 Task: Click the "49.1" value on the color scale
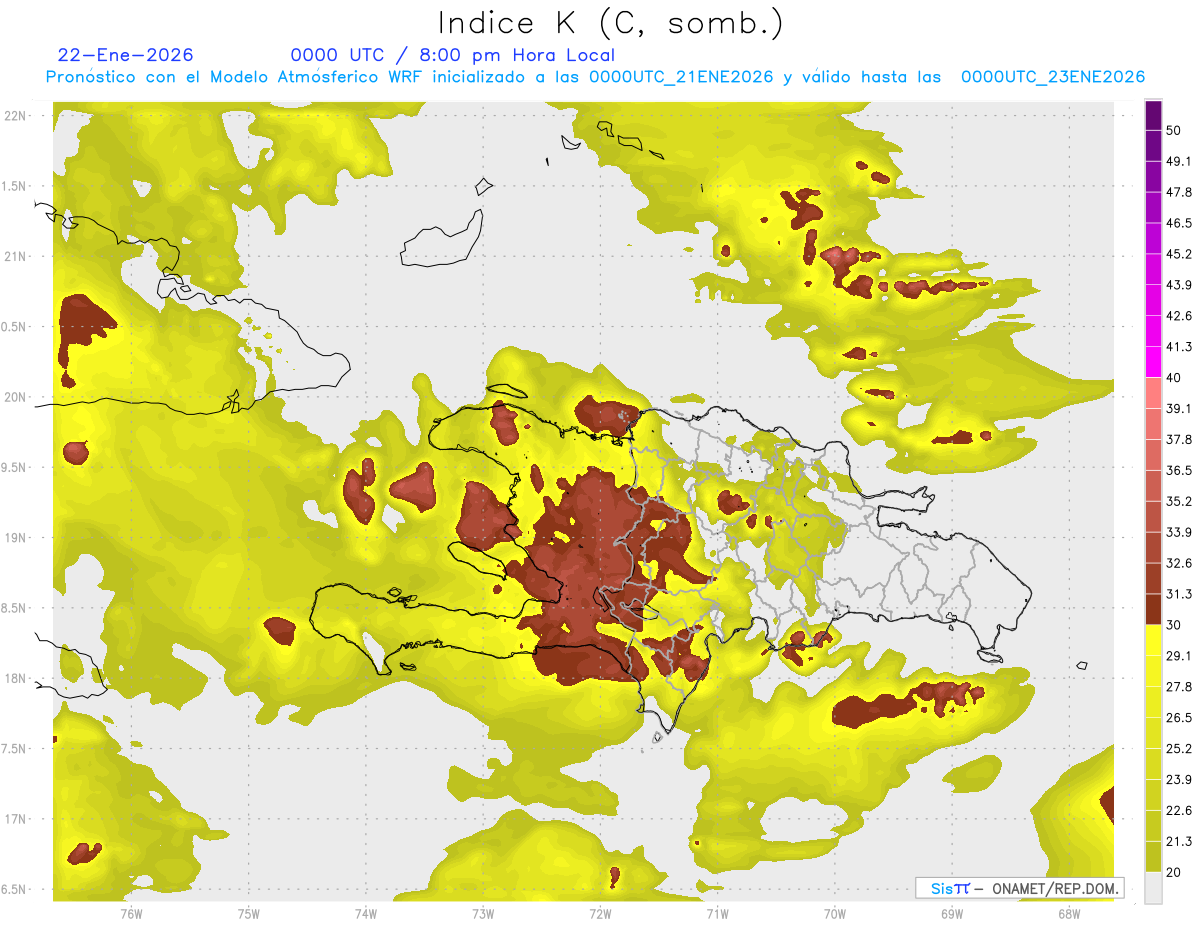coord(1178,162)
